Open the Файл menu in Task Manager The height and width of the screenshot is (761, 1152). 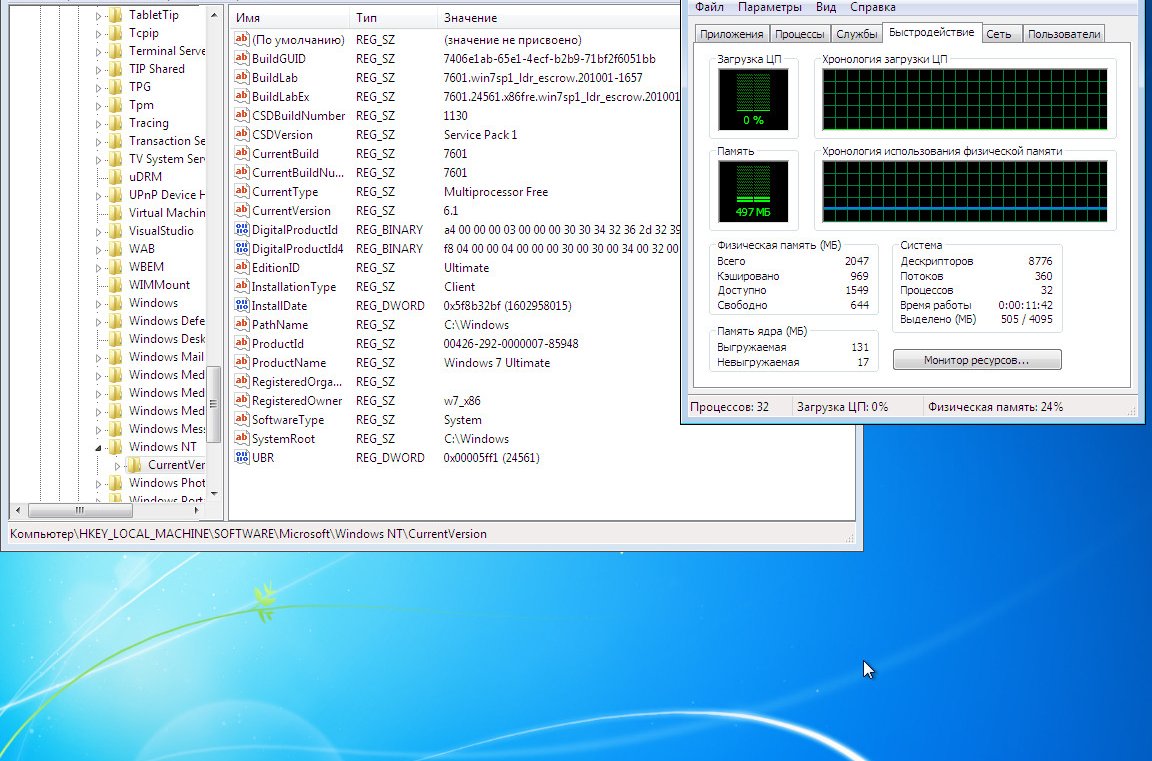[x=710, y=7]
